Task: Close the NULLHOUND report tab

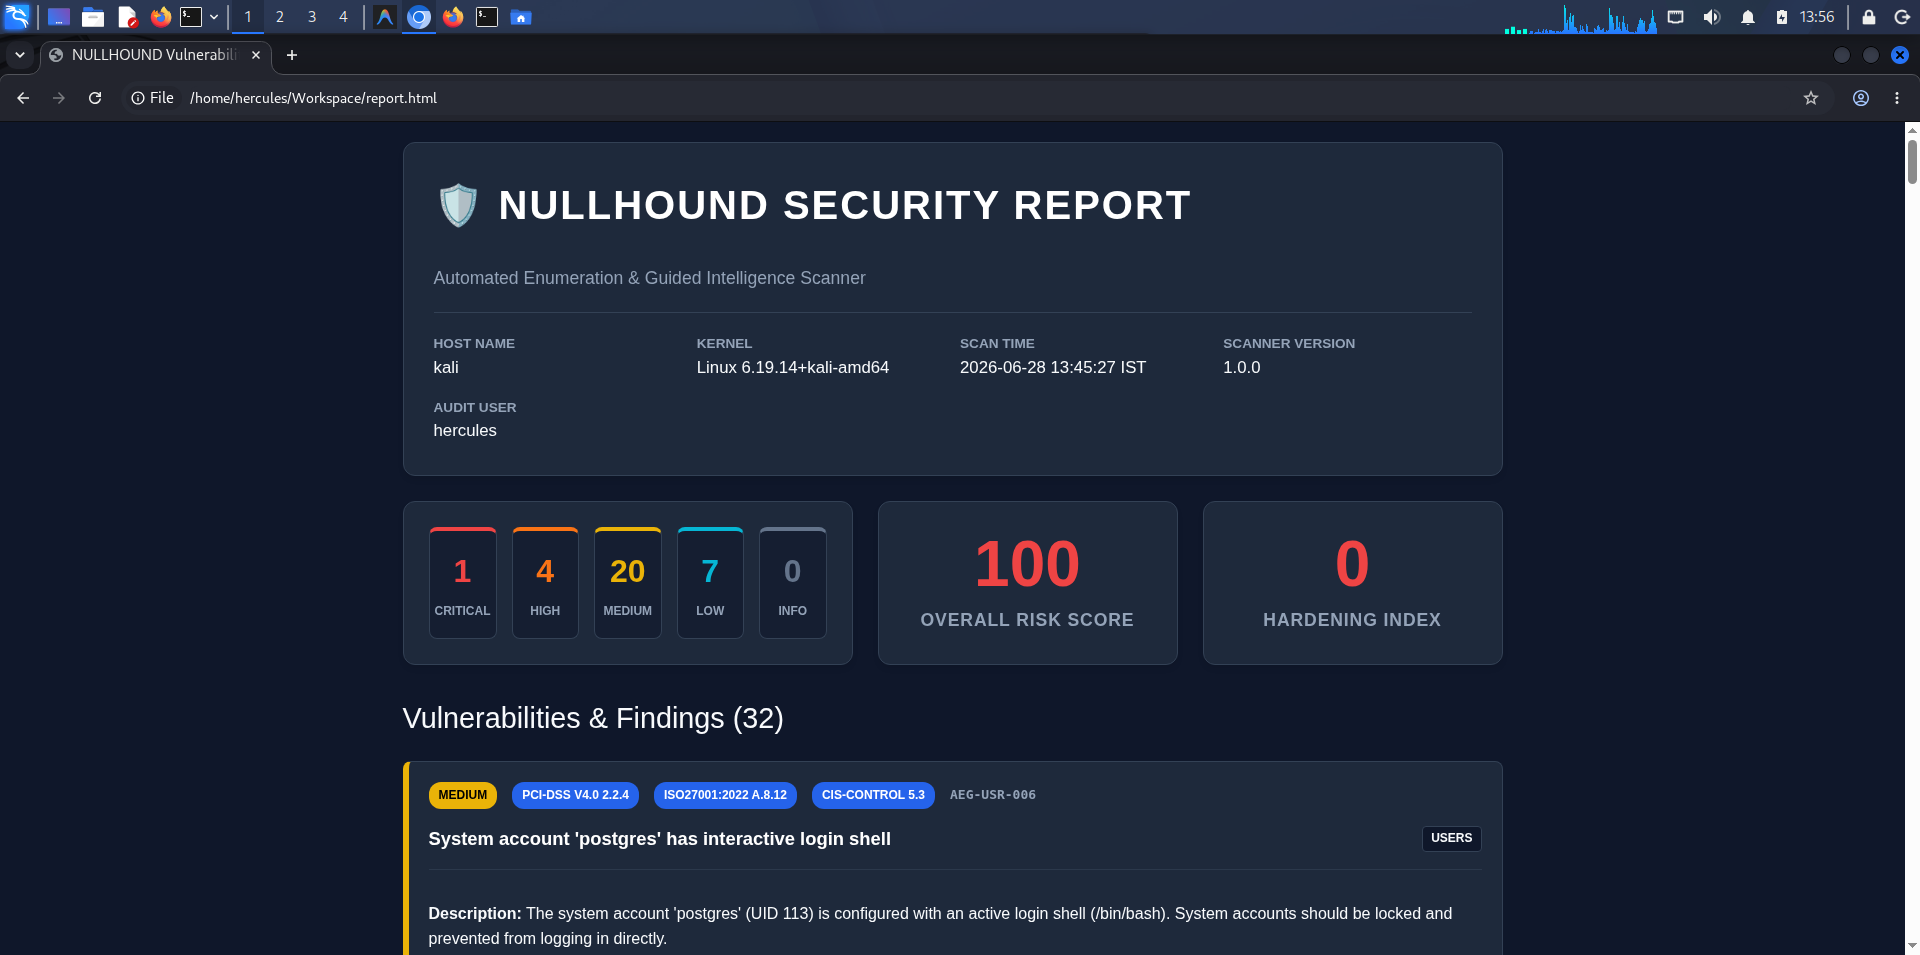Action: (256, 55)
